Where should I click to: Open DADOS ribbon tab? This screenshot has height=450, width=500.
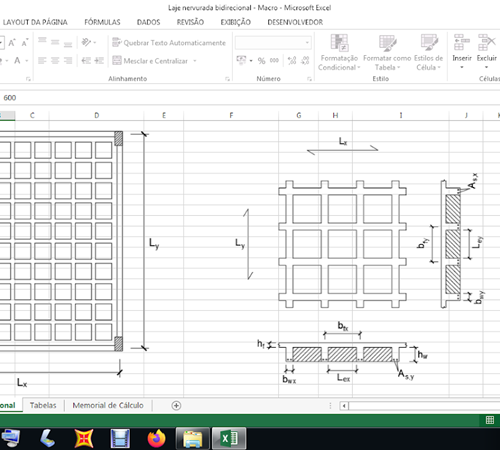coord(148,22)
